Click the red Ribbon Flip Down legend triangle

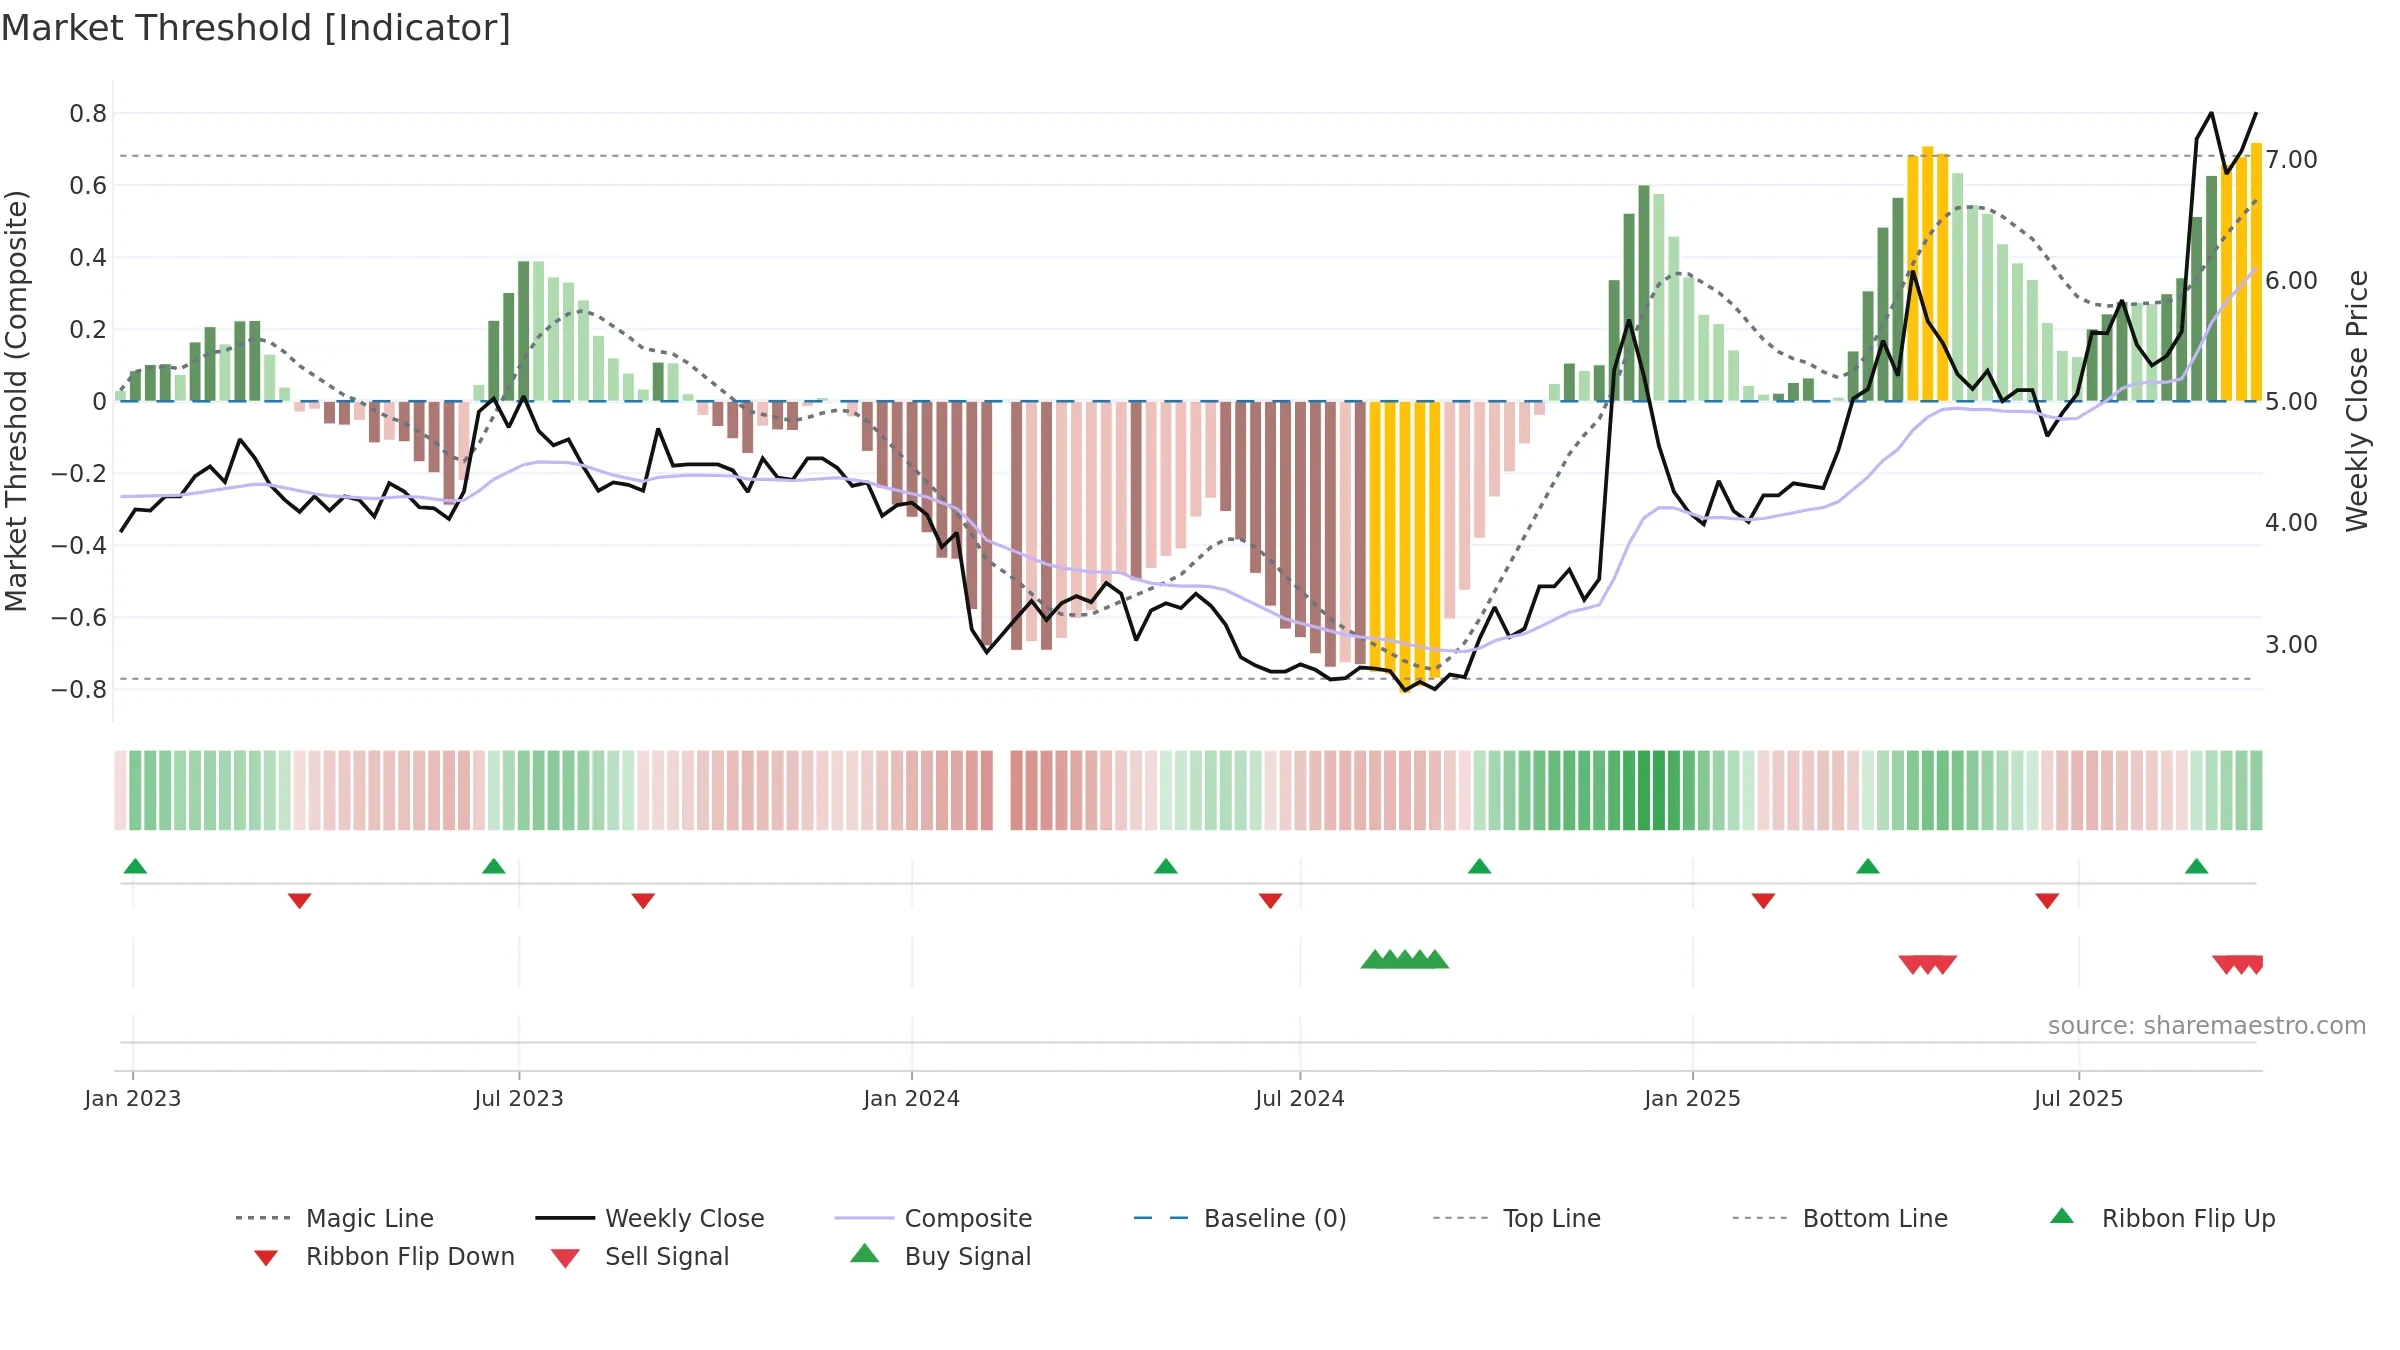266,1258
